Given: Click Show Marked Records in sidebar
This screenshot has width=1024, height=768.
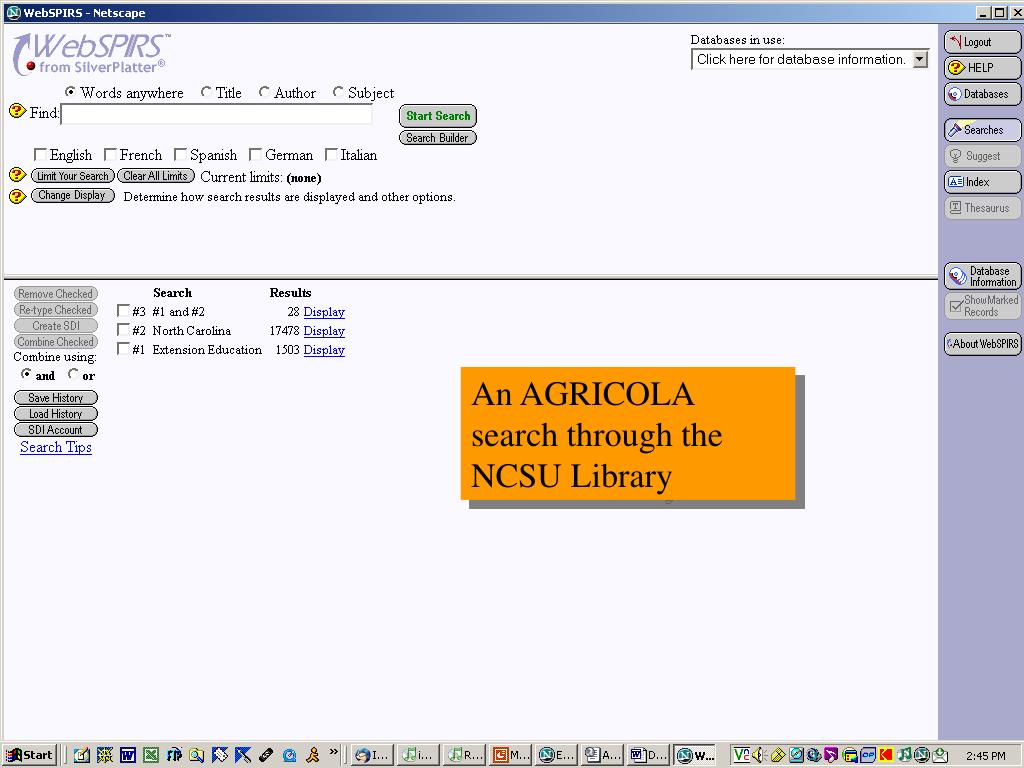Looking at the screenshot, I should [x=982, y=306].
